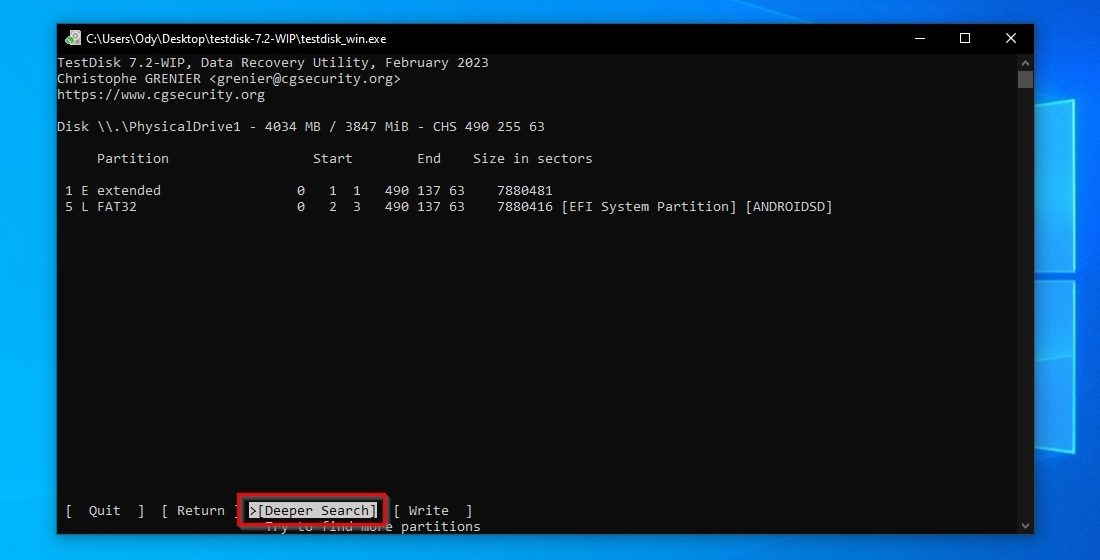Maximize the testdisk_win.exe window
This screenshot has height=560, width=1100.
click(965, 39)
